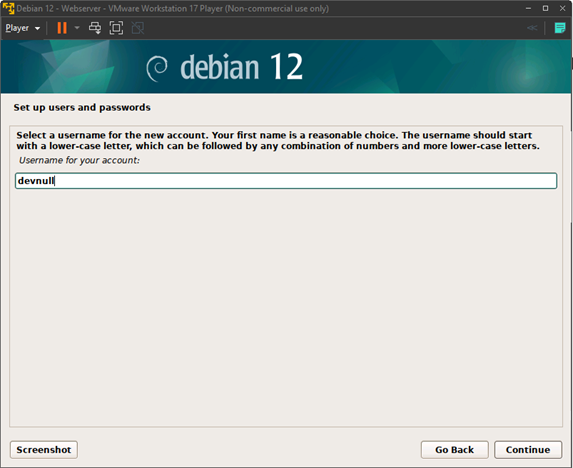Click the 'Set up users and passwords' heading
This screenshot has width=573, height=468.
coord(82,107)
